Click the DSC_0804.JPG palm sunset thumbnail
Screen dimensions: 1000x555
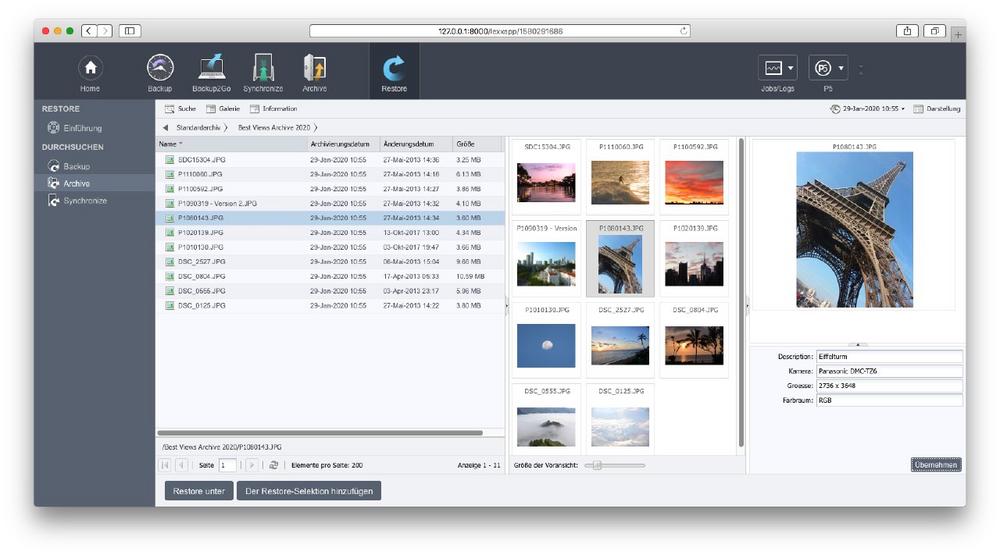pyautogui.click(x=694, y=346)
